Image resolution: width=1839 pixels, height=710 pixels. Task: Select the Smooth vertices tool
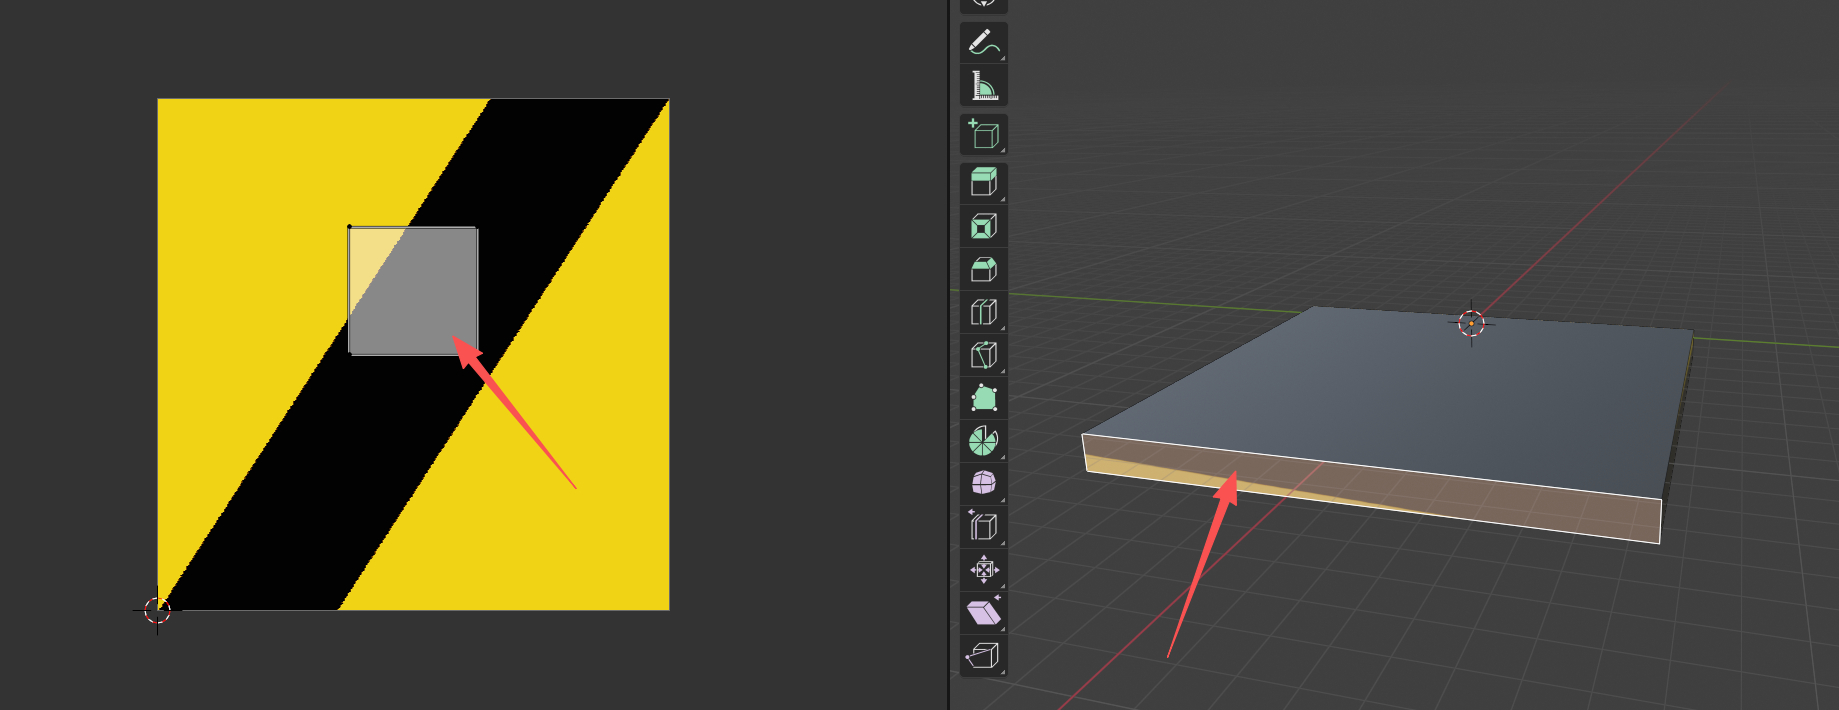984,483
